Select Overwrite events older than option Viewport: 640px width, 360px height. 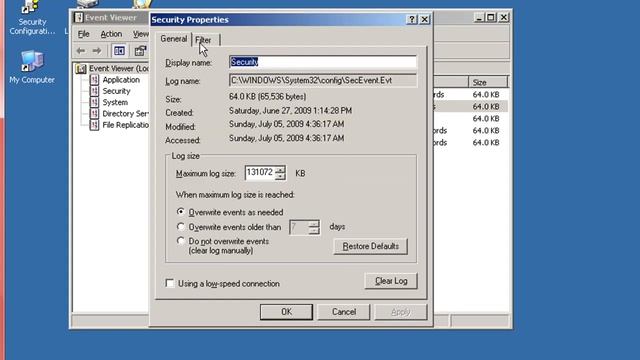[x=180, y=227]
